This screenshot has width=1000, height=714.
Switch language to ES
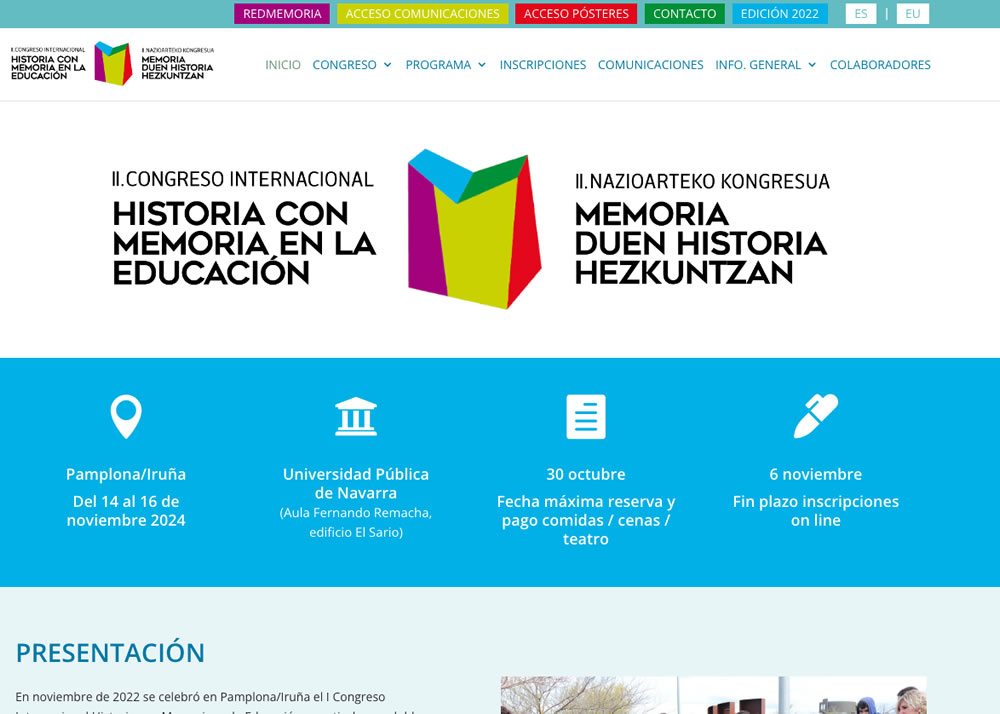click(x=860, y=14)
